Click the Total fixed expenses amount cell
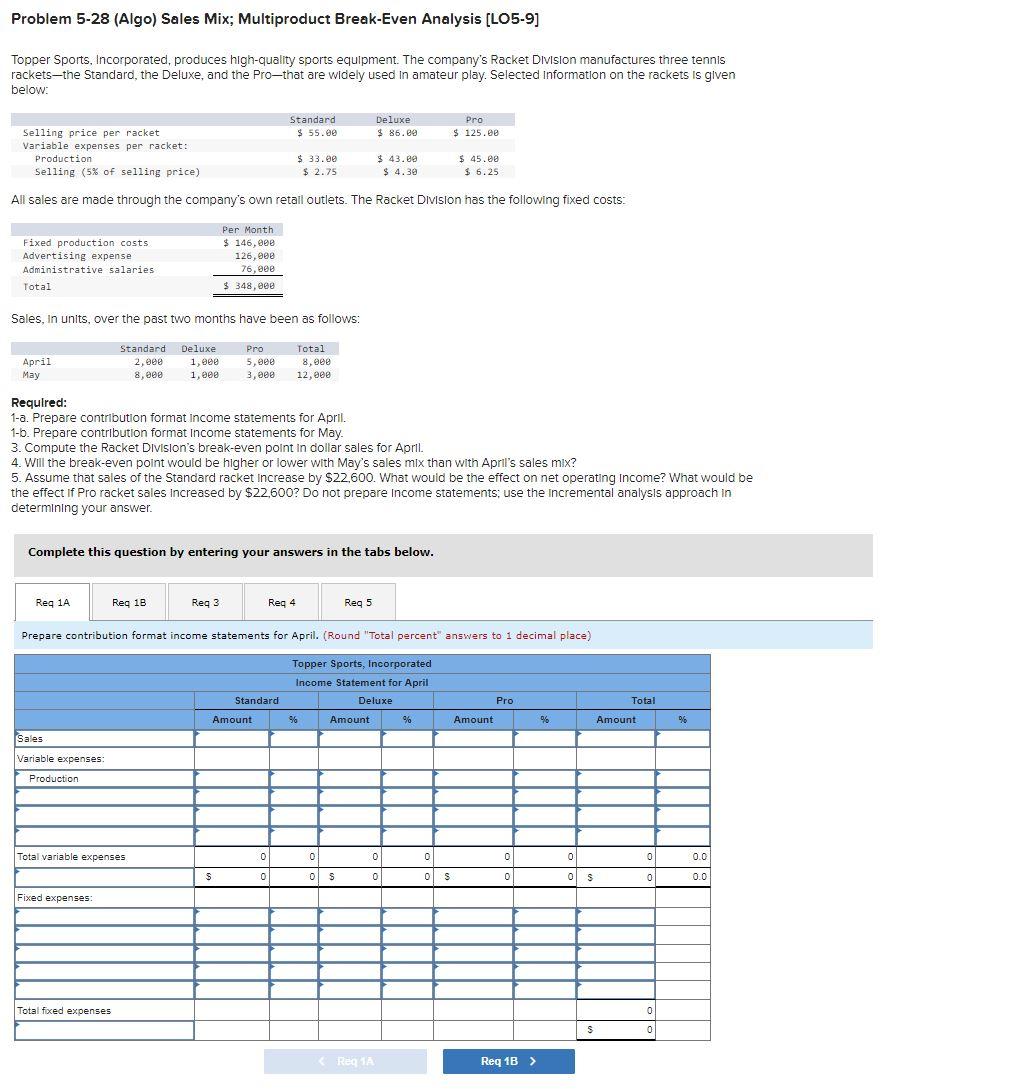 [616, 1010]
